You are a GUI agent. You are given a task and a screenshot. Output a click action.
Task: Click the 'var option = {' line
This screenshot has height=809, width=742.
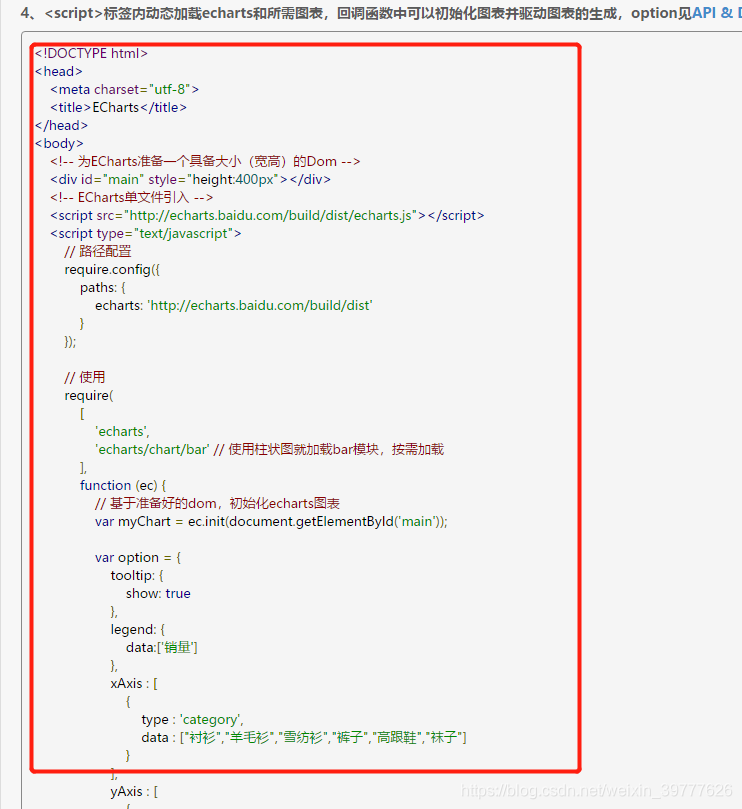click(138, 558)
